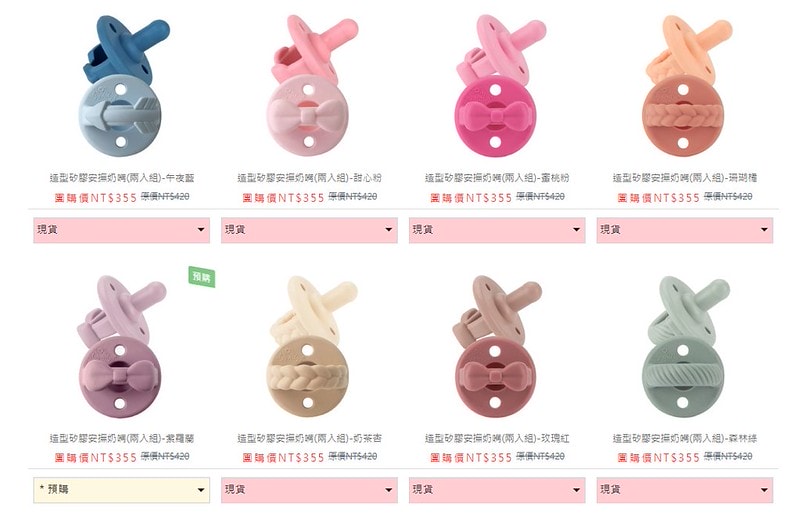This screenshot has width=800, height=527.
Task: Expand the 現貨 dropdown under 奶茶杏 pacifier
Action: tap(309, 490)
